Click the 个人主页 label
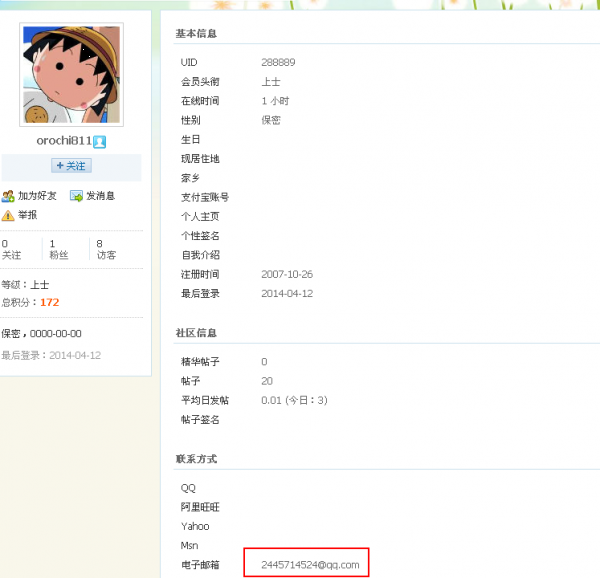The width and height of the screenshot is (600, 578). click(x=200, y=217)
